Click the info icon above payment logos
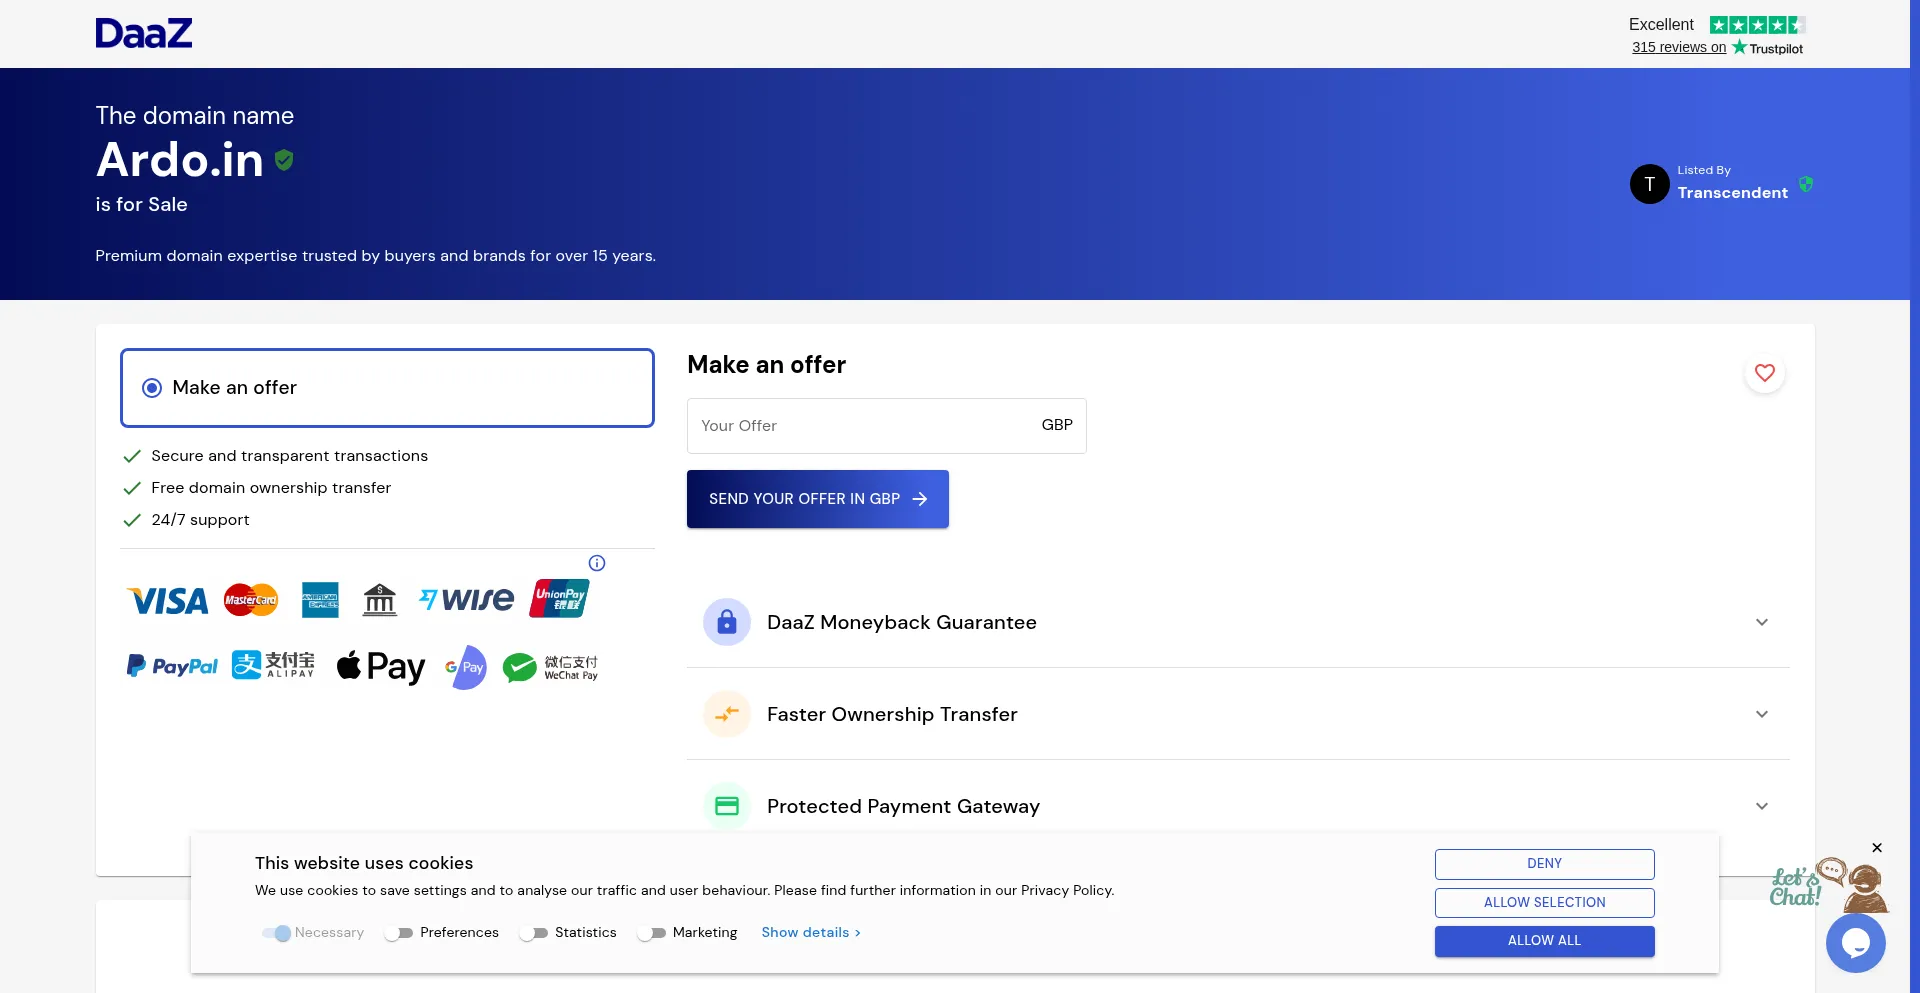Viewport: 1920px width, 993px height. pos(597,563)
